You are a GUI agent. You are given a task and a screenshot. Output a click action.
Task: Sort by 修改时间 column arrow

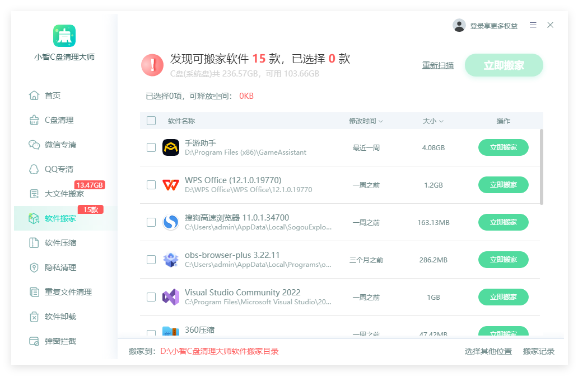[x=381, y=121]
